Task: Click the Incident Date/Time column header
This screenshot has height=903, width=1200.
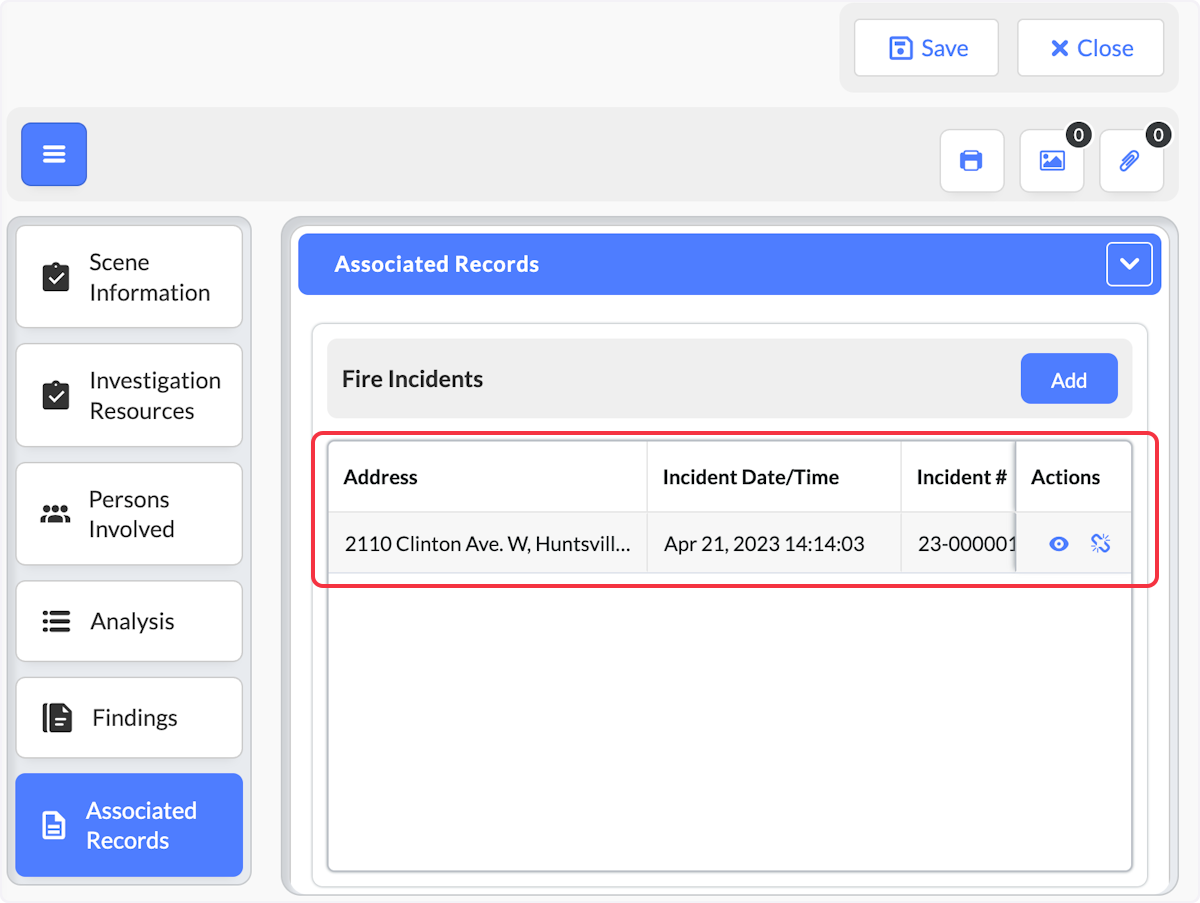Action: (774, 477)
